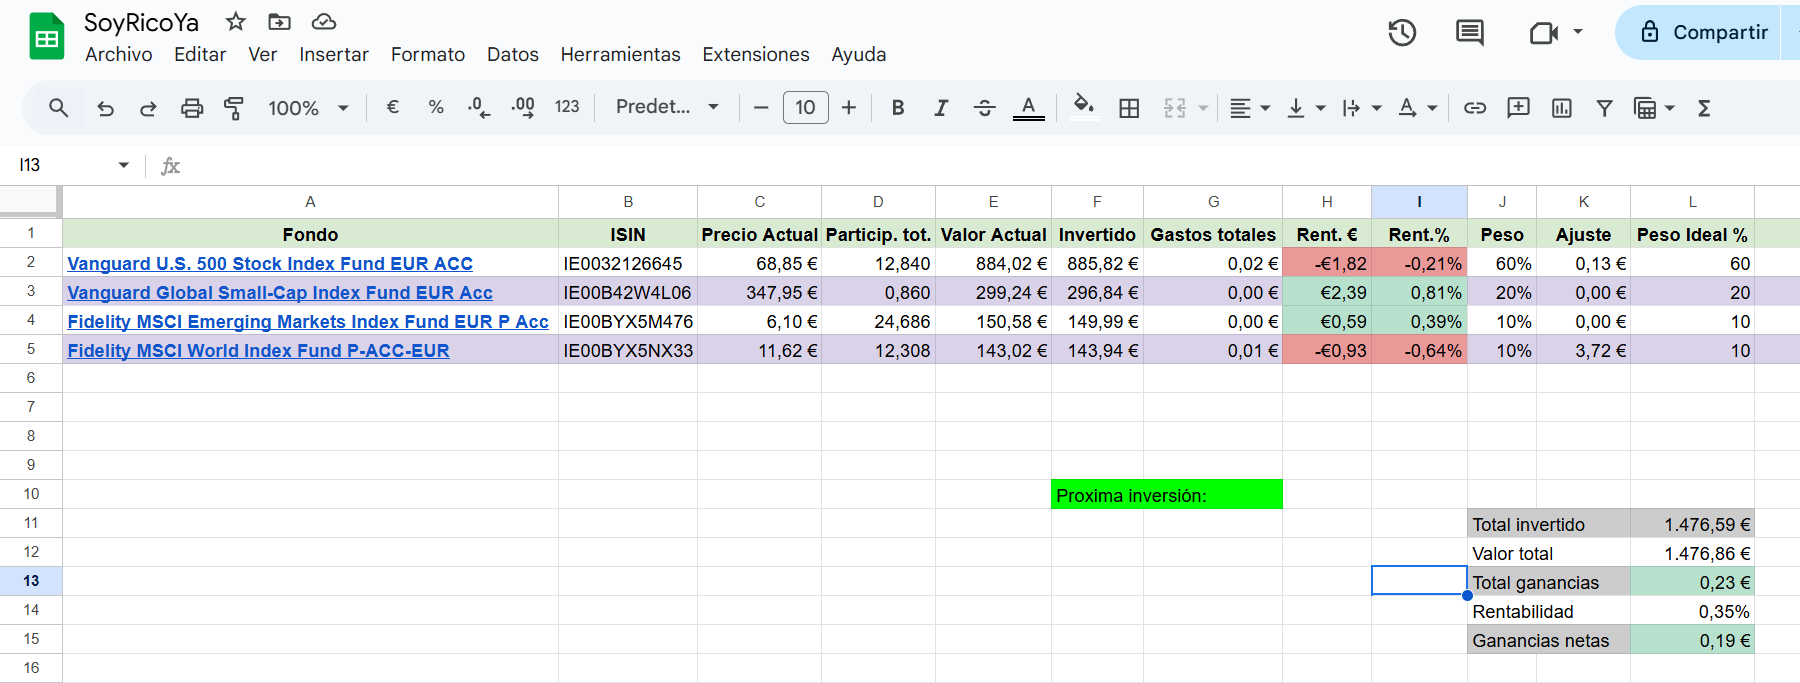Open the Datos menu
1800x683 pixels.
click(x=513, y=55)
